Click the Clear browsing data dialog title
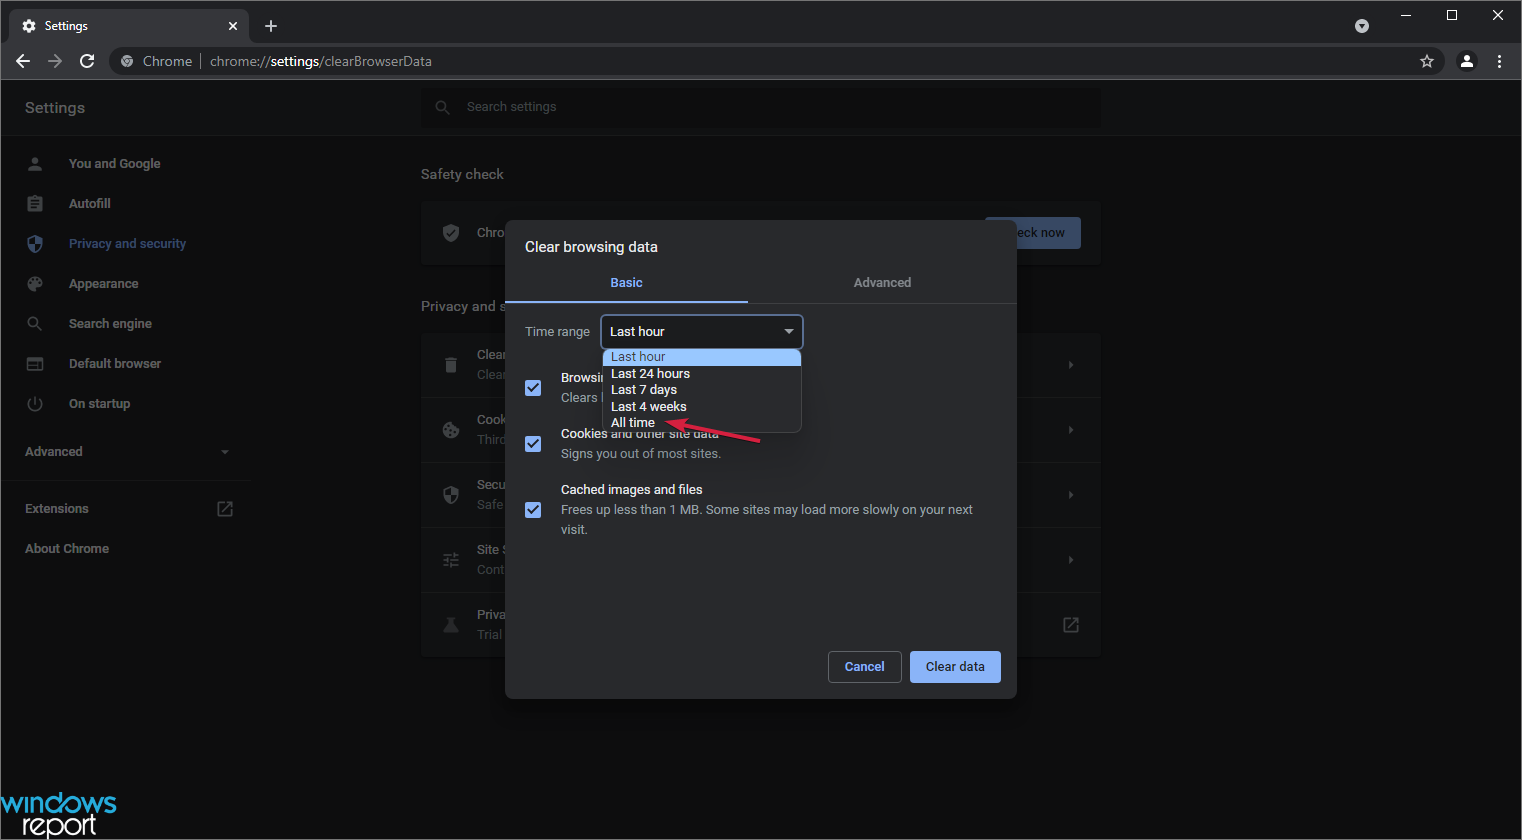The image size is (1522, 840). click(x=591, y=247)
